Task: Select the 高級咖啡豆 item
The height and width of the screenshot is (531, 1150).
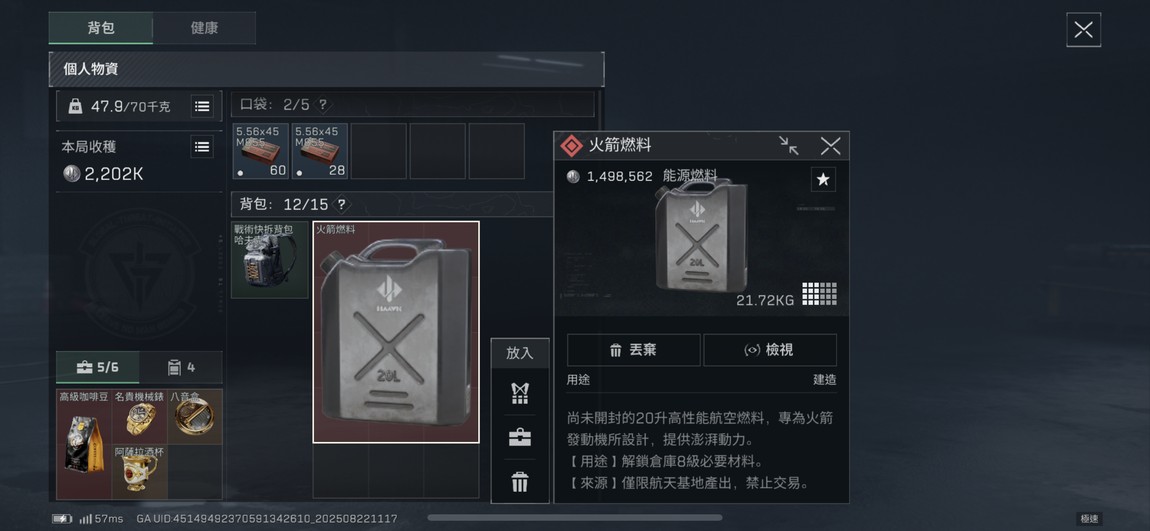Action: tap(84, 444)
